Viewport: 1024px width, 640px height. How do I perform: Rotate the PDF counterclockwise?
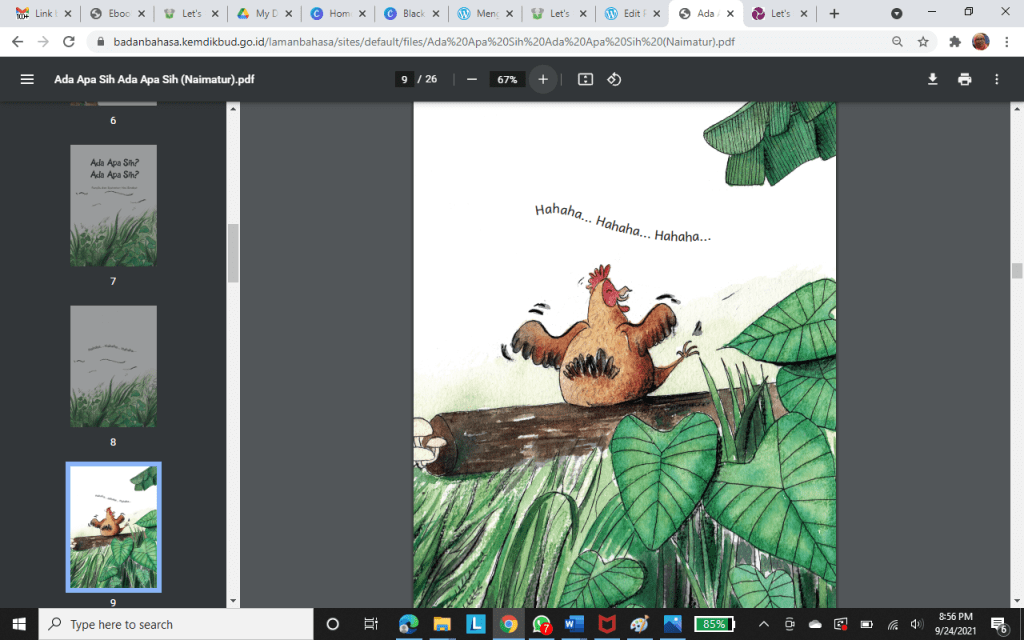click(x=614, y=79)
